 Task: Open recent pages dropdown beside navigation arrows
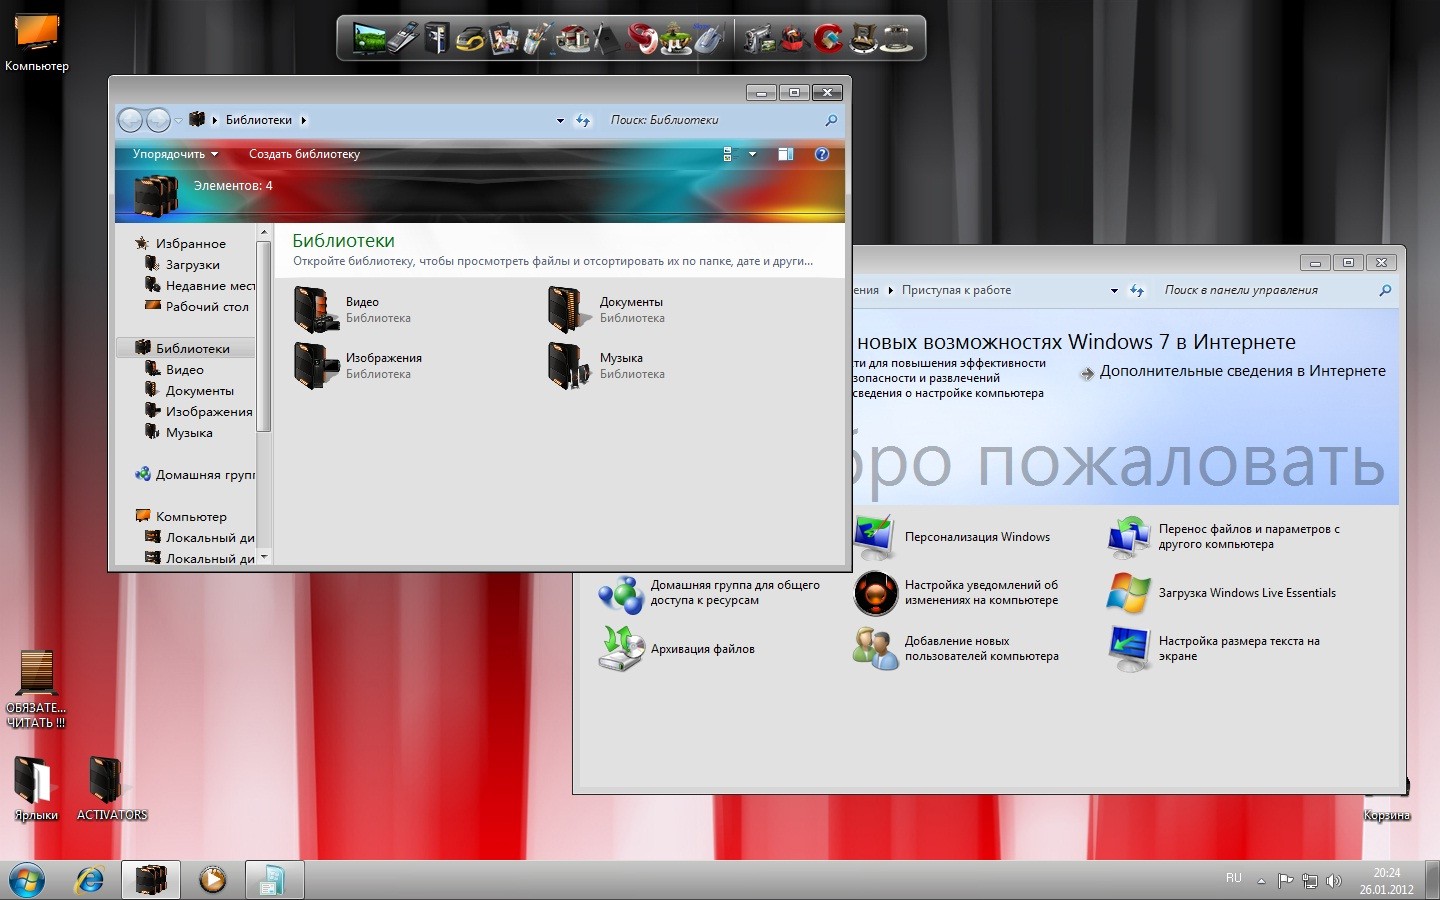tap(178, 120)
